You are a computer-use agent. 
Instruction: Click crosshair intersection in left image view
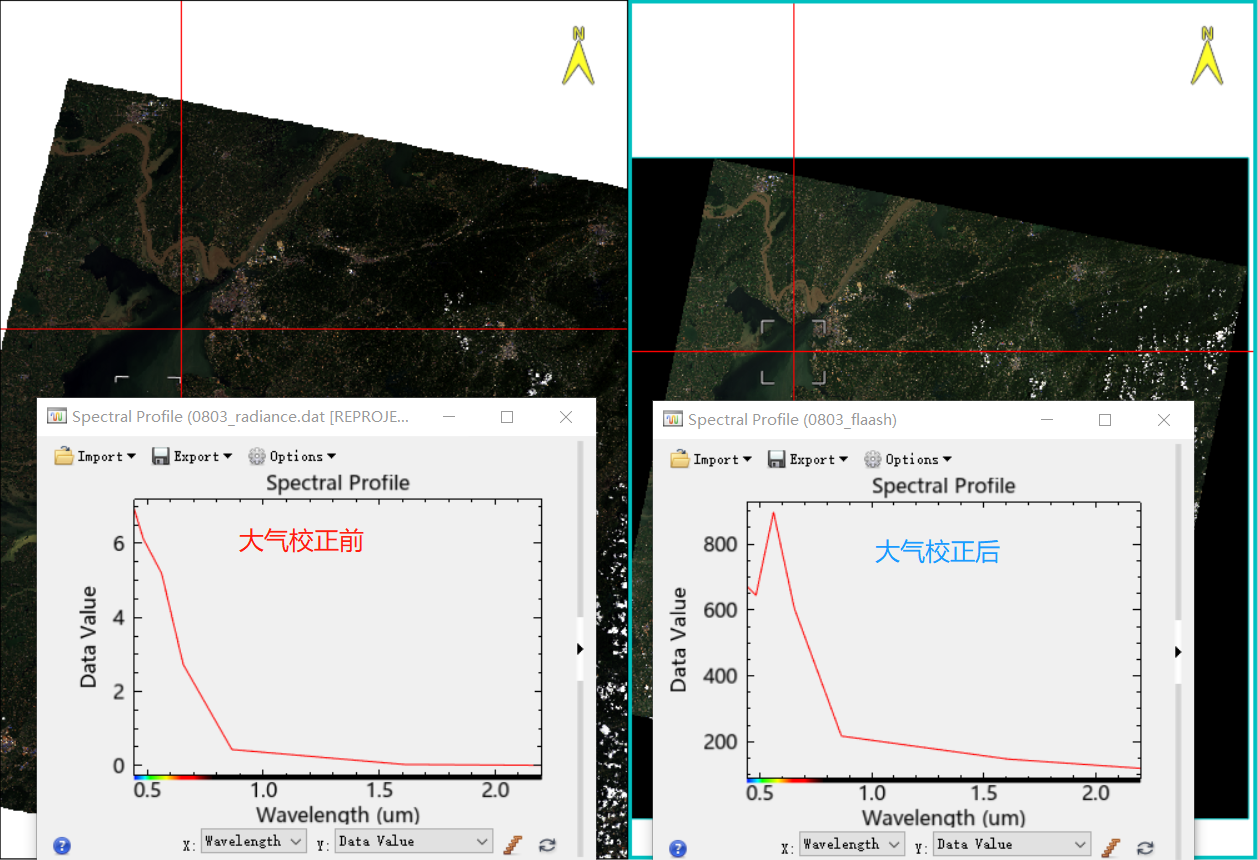coord(181,328)
